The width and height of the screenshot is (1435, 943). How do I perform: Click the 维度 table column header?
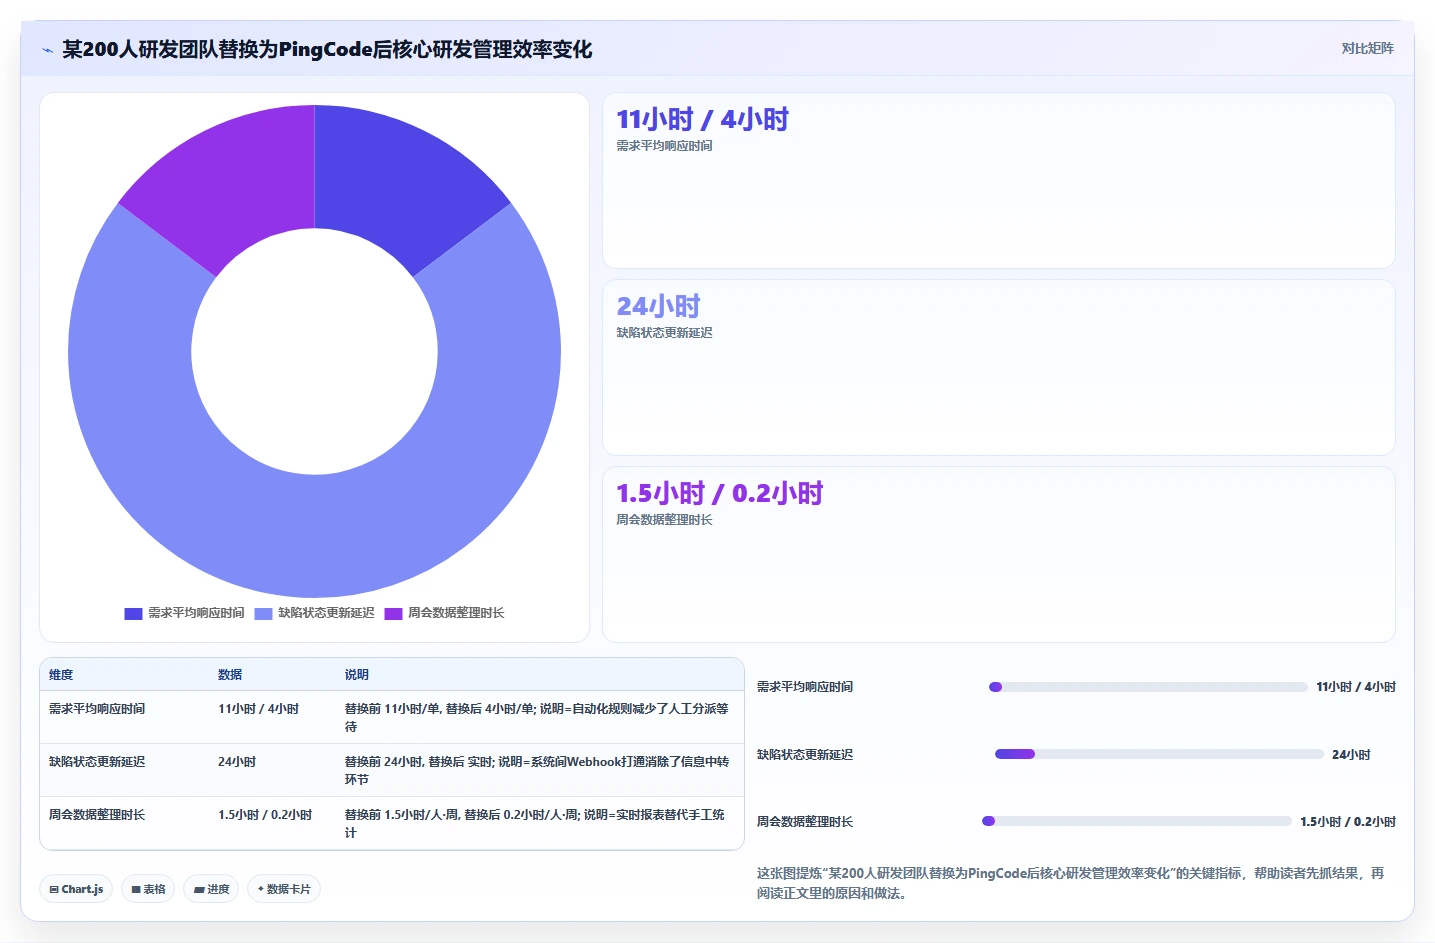(61, 675)
